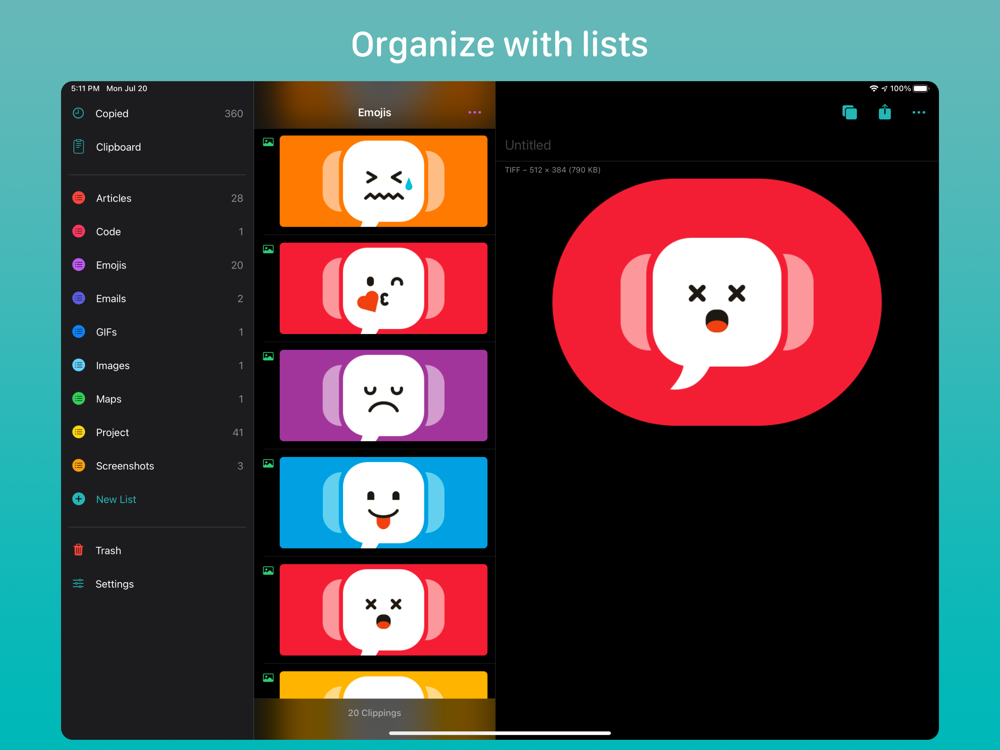Click image type icon beside small dizzy emoji

click(x=268, y=571)
